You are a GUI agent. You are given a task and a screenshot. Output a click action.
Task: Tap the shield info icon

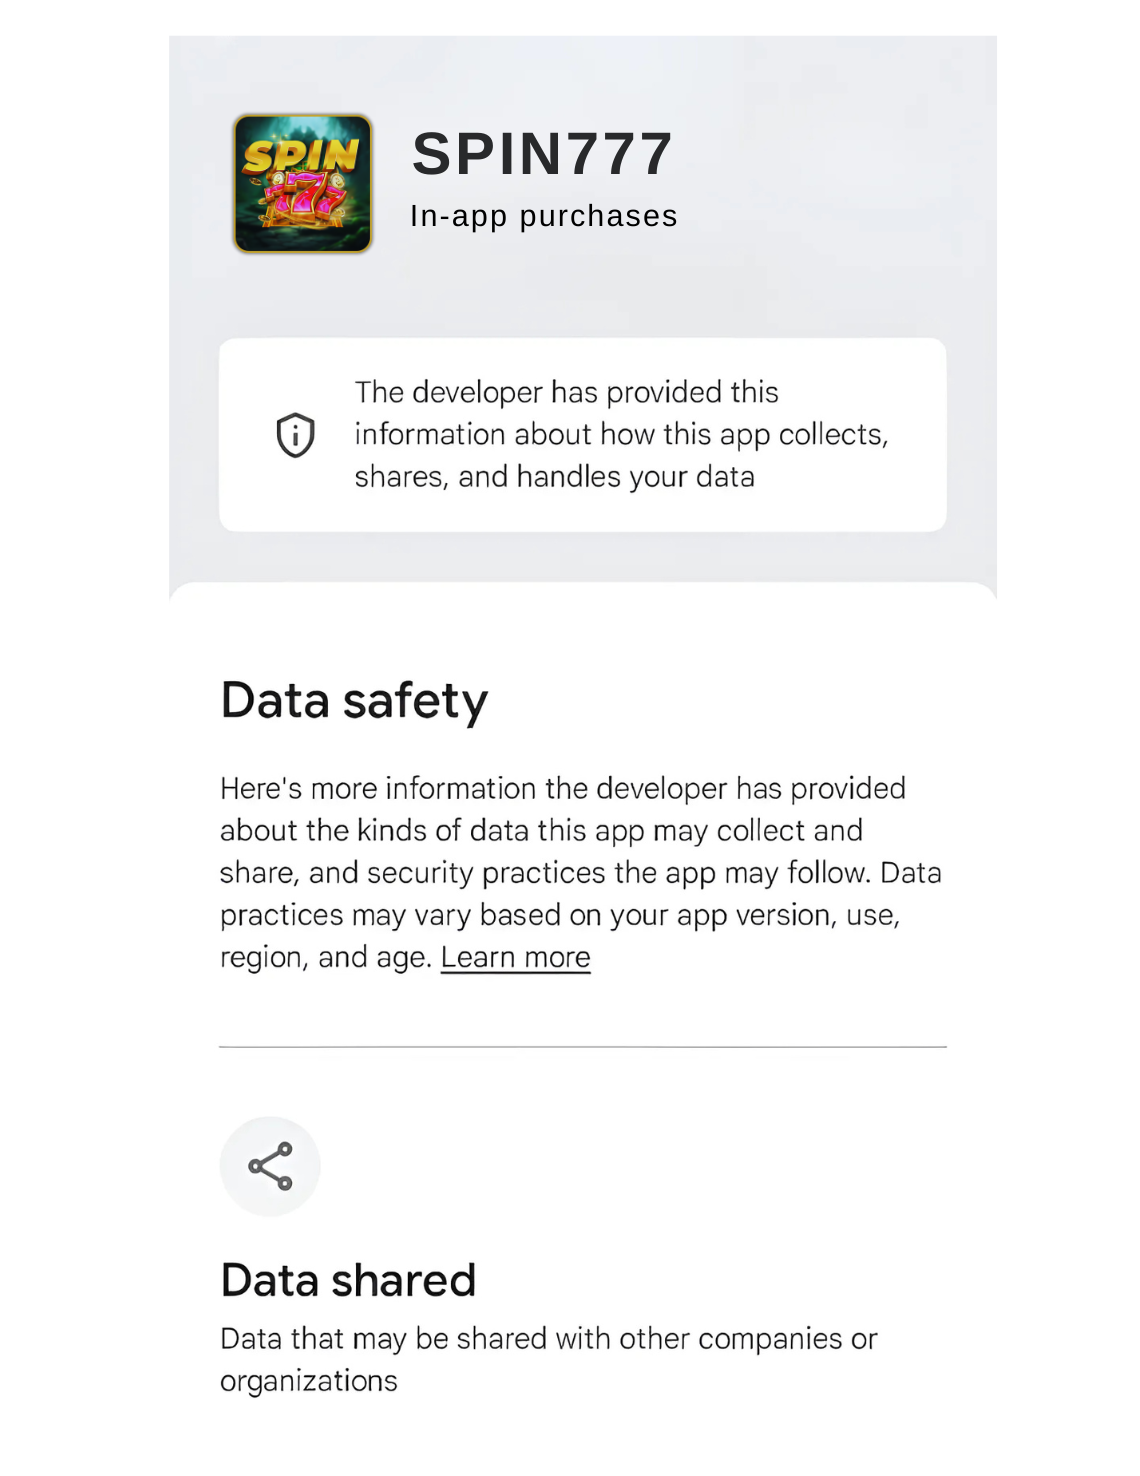point(295,435)
